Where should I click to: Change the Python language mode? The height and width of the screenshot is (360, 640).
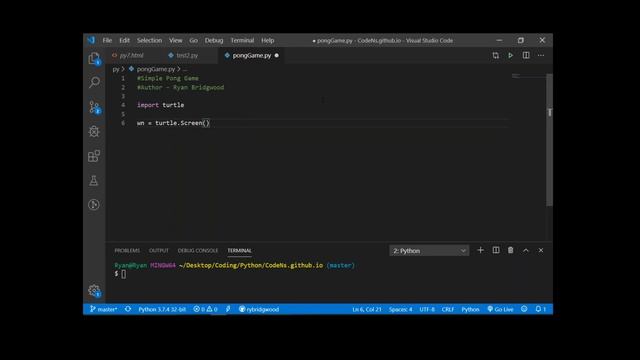click(x=470, y=309)
